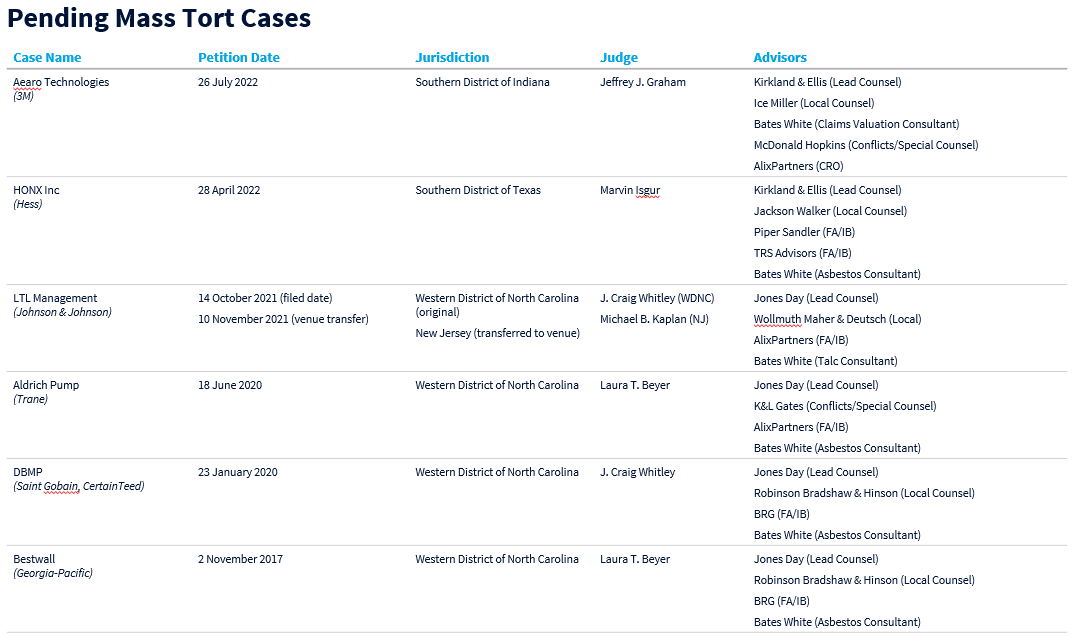Select Southern District of Texas jurisdiction cell
The image size is (1076, 636).
click(x=478, y=190)
